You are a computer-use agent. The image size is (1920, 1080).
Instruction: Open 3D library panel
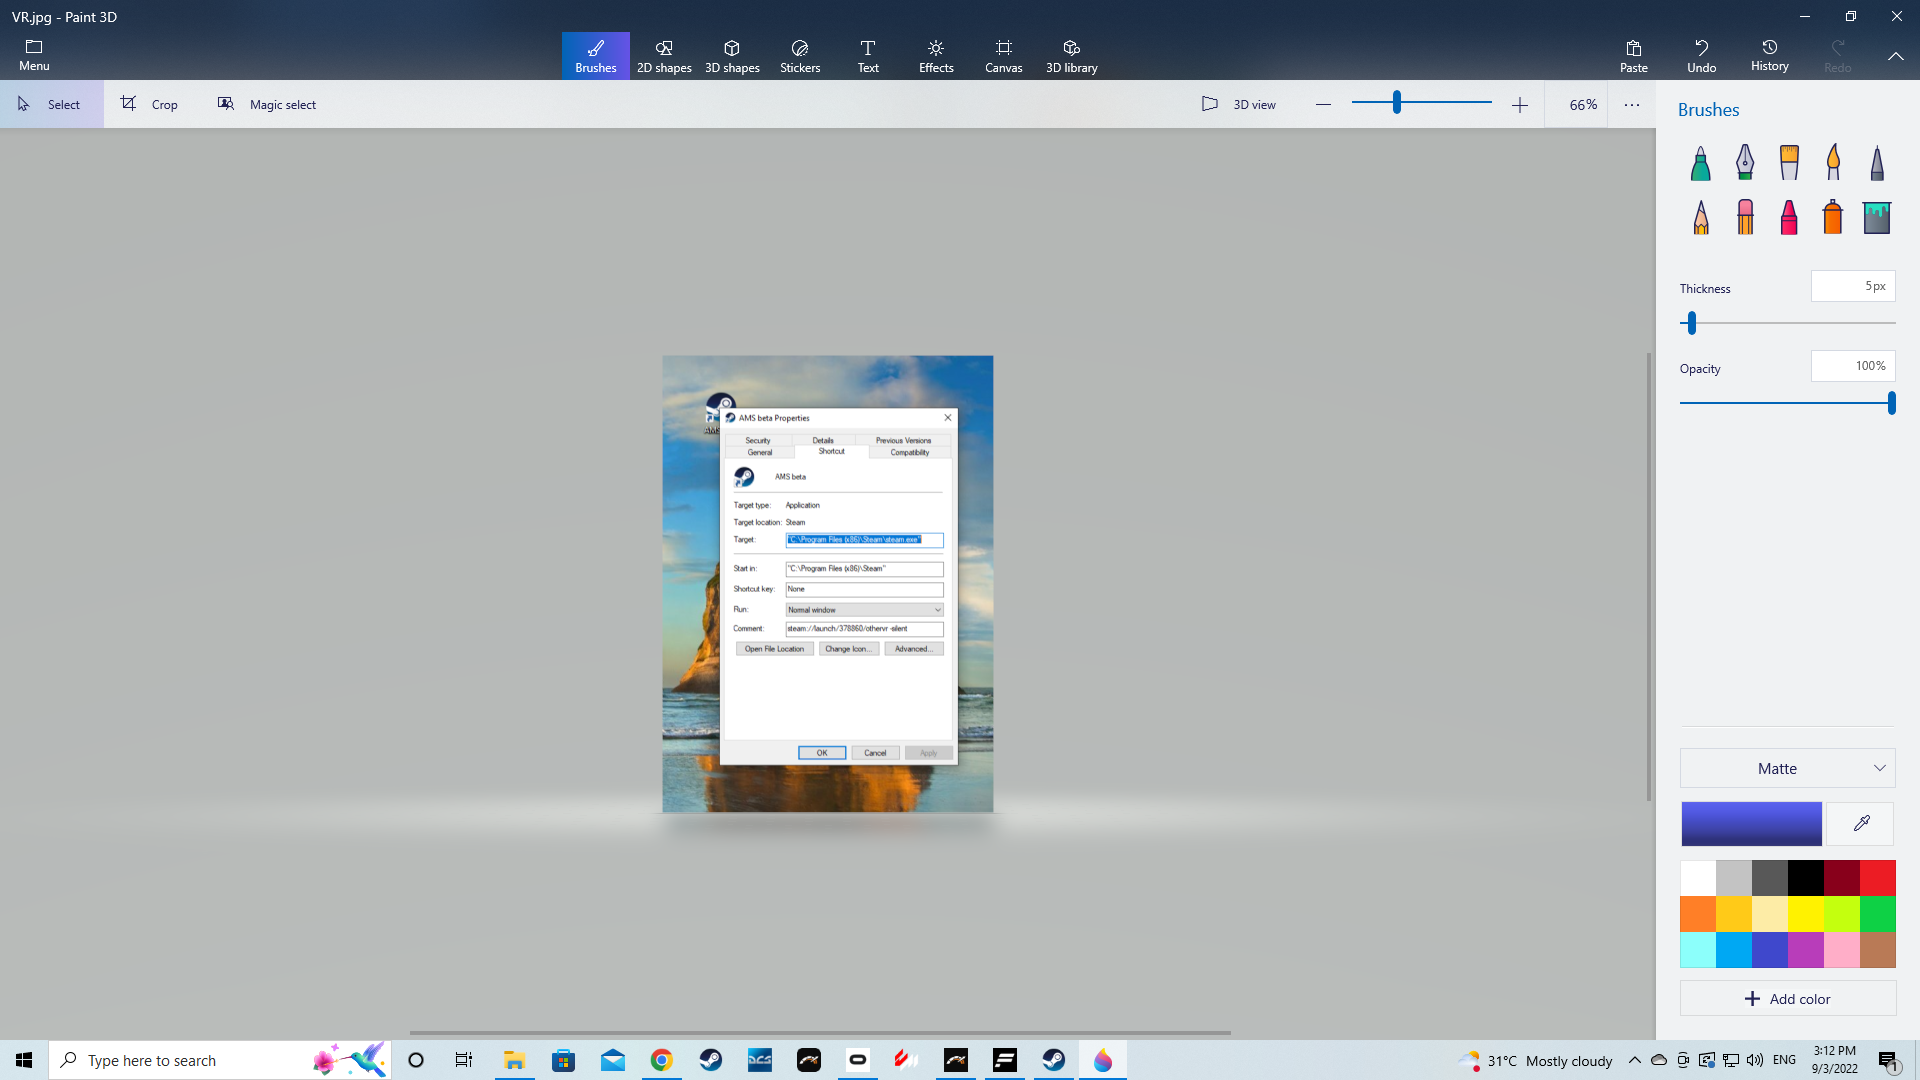point(1071,54)
